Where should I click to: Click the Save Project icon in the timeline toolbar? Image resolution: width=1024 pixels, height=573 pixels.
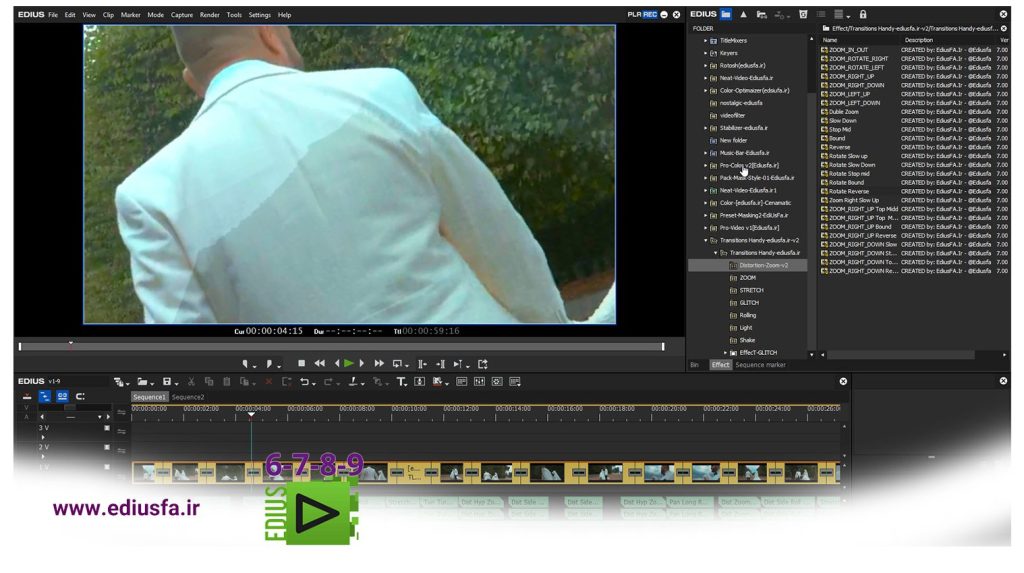(x=167, y=382)
